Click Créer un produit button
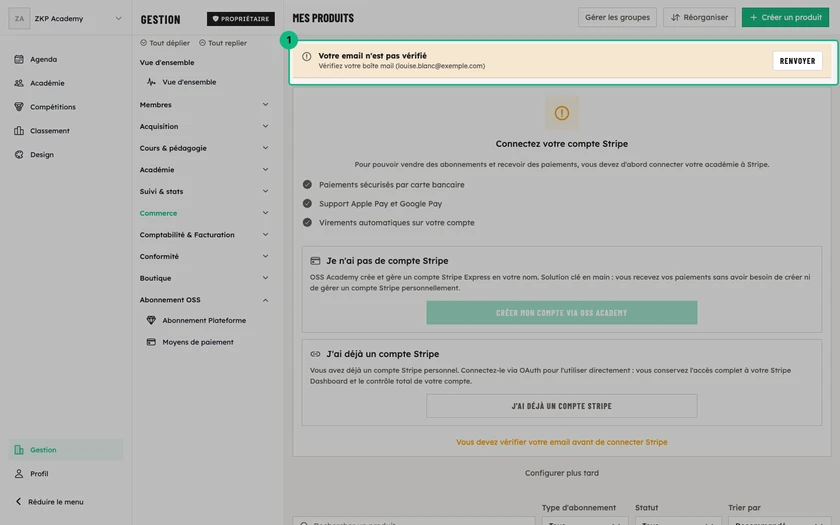 tap(785, 18)
